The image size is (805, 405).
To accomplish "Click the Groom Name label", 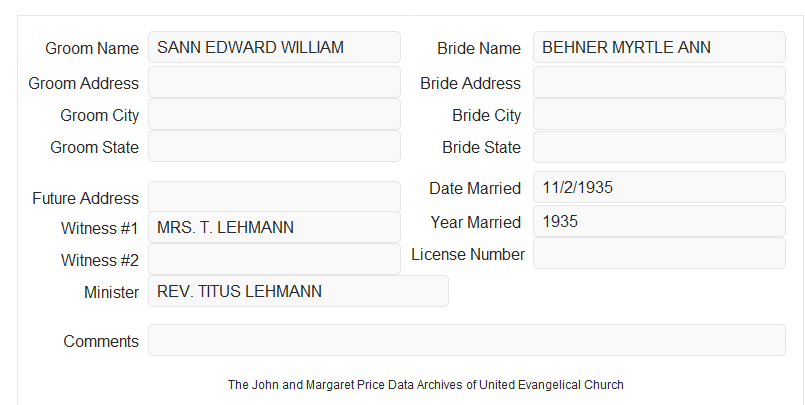I will click(x=92, y=48).
